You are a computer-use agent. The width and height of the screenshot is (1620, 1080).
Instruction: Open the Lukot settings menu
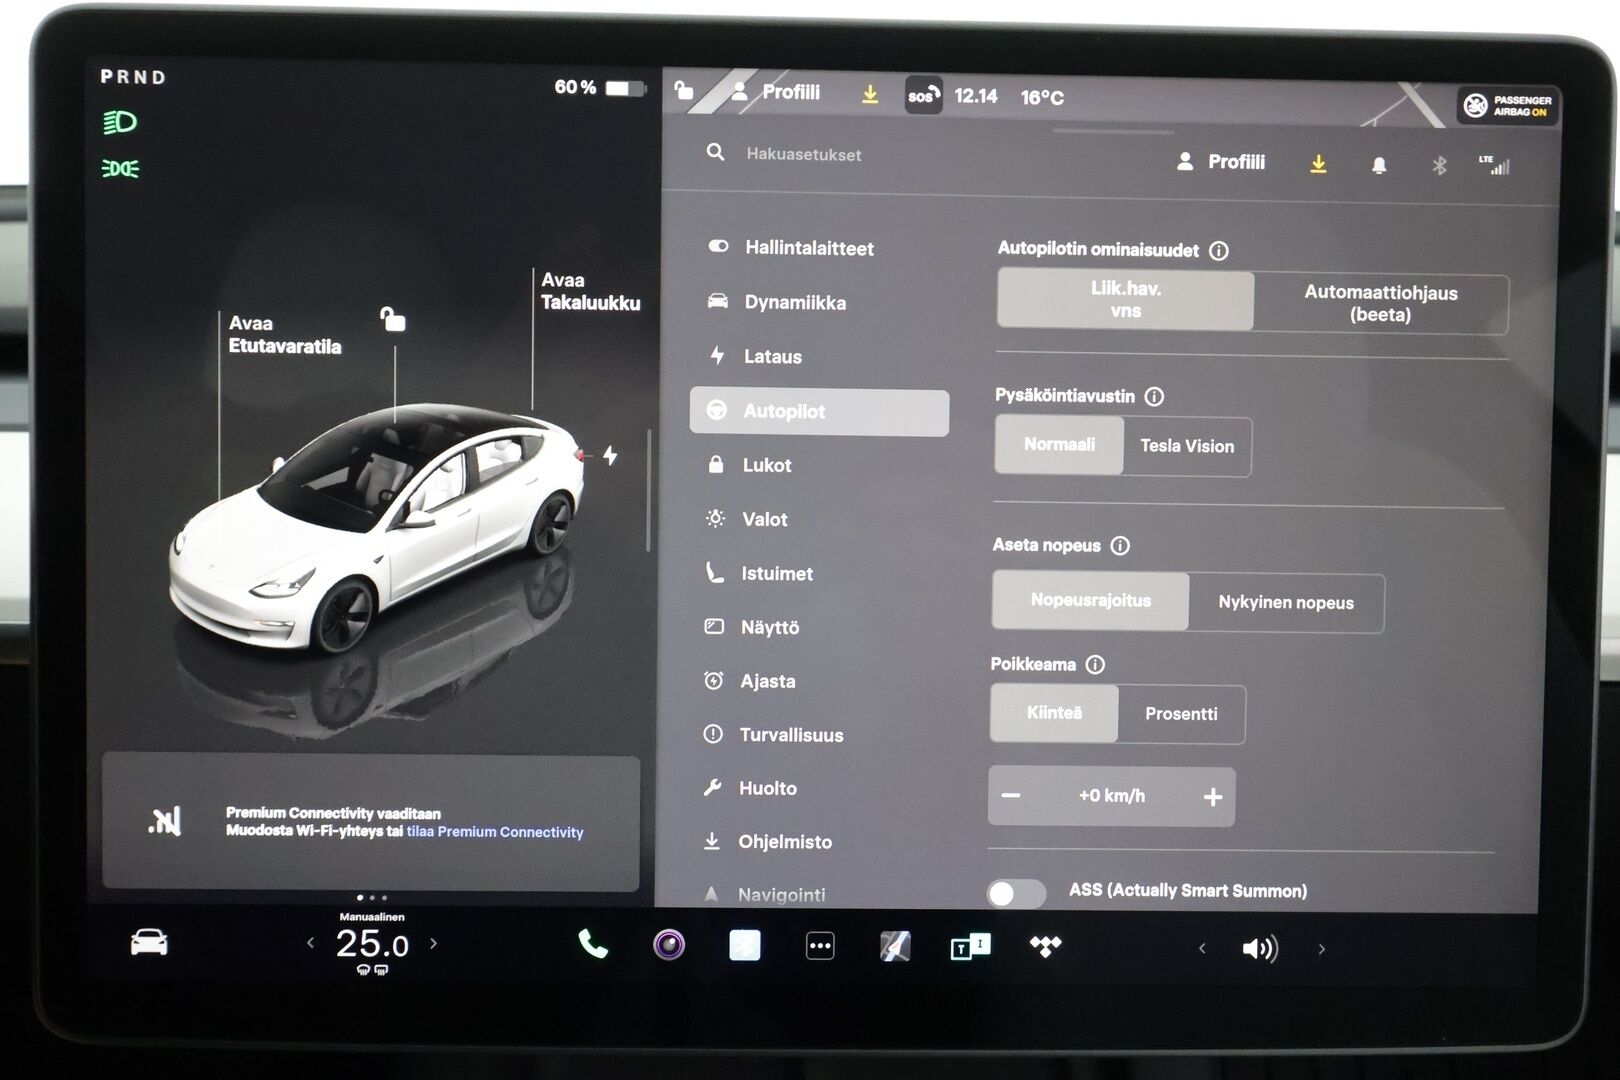750,465
